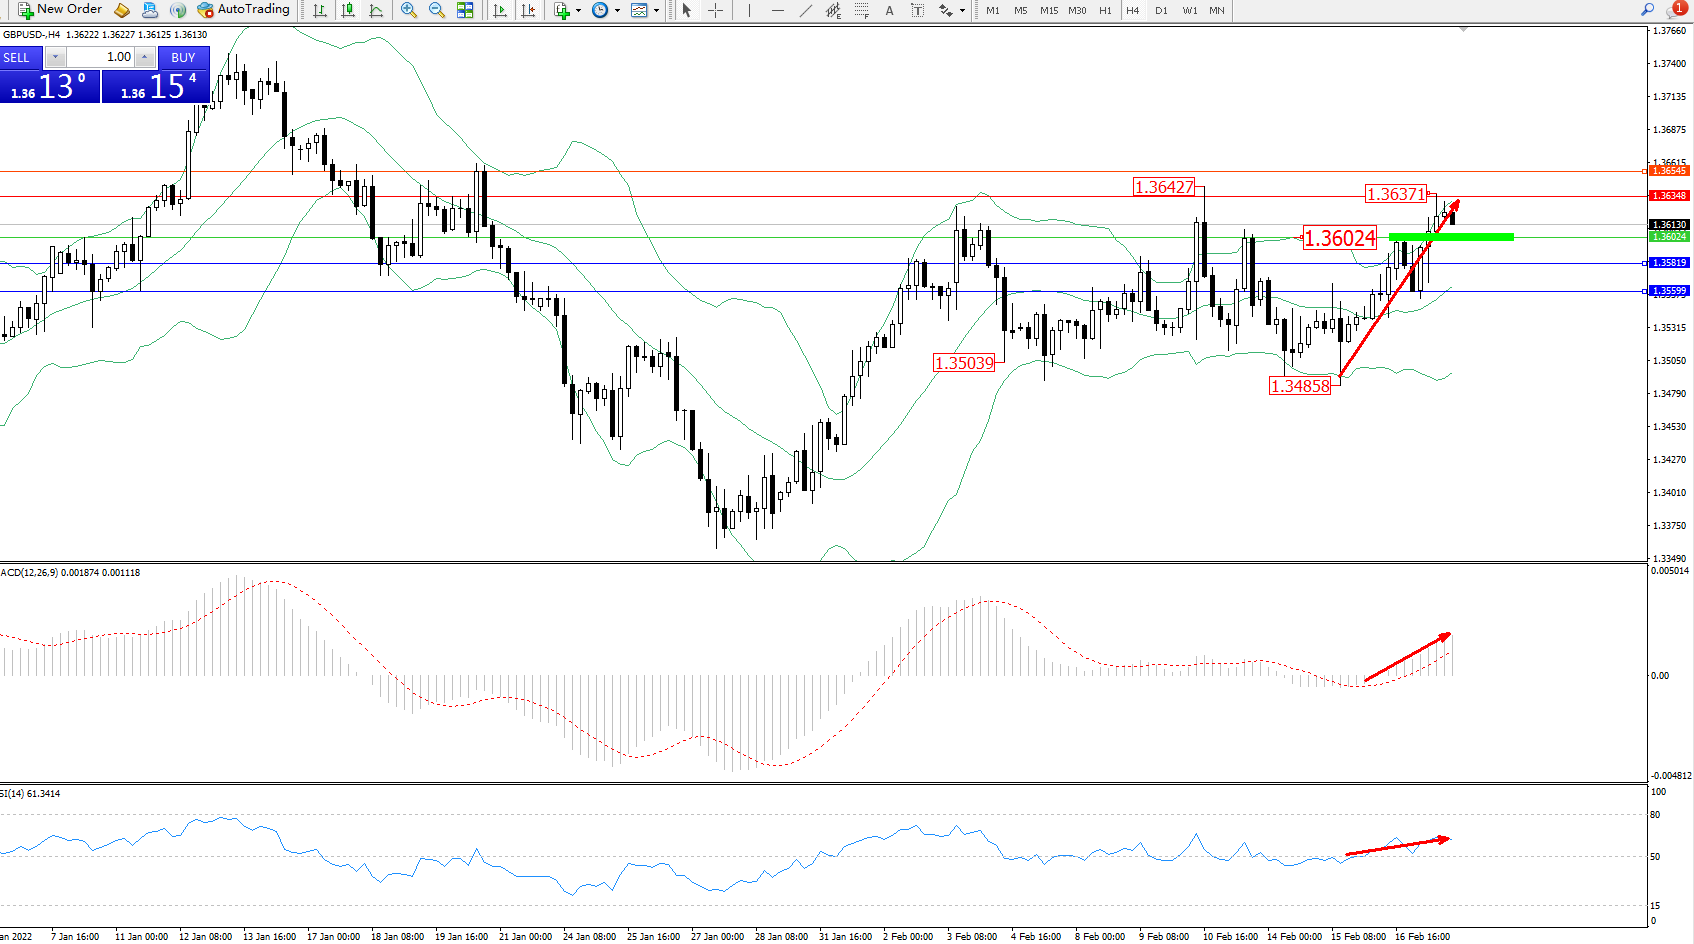
Task: Toggle AutoTrading on or off
Action: coord(244,10)
